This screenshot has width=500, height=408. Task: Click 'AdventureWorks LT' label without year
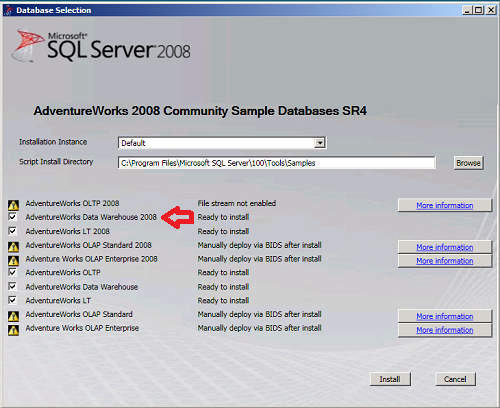[58, 300]
